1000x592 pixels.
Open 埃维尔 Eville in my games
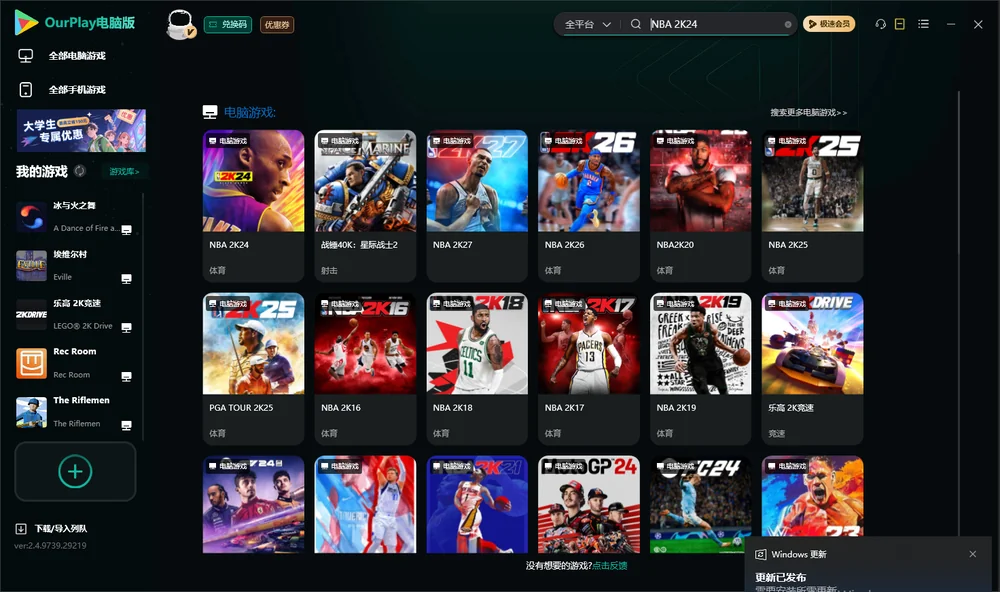click(x=74, y=265)
